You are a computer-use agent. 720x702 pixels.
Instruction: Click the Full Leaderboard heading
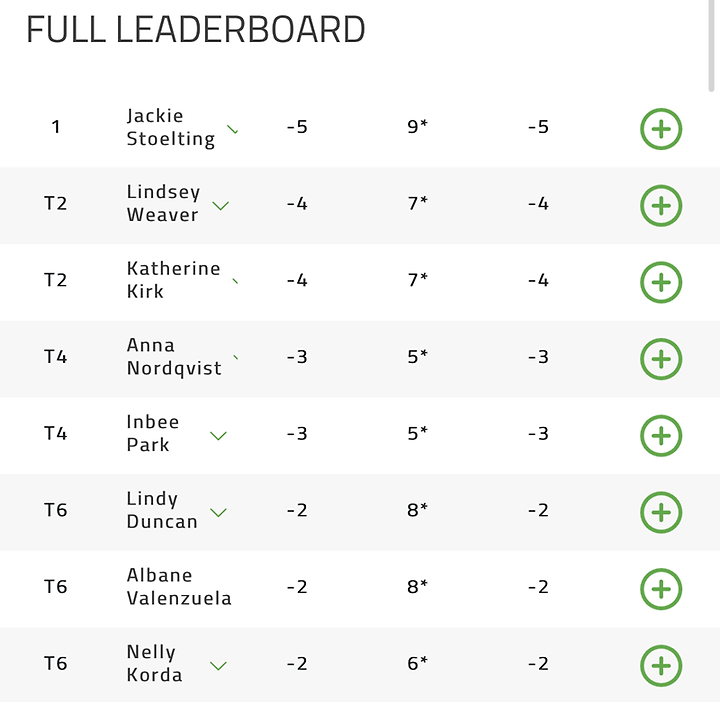[x=196, y=29]
